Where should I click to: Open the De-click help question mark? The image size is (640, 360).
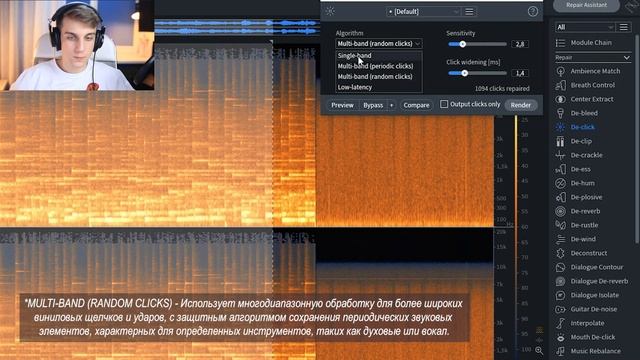click(x=533, y=11)
